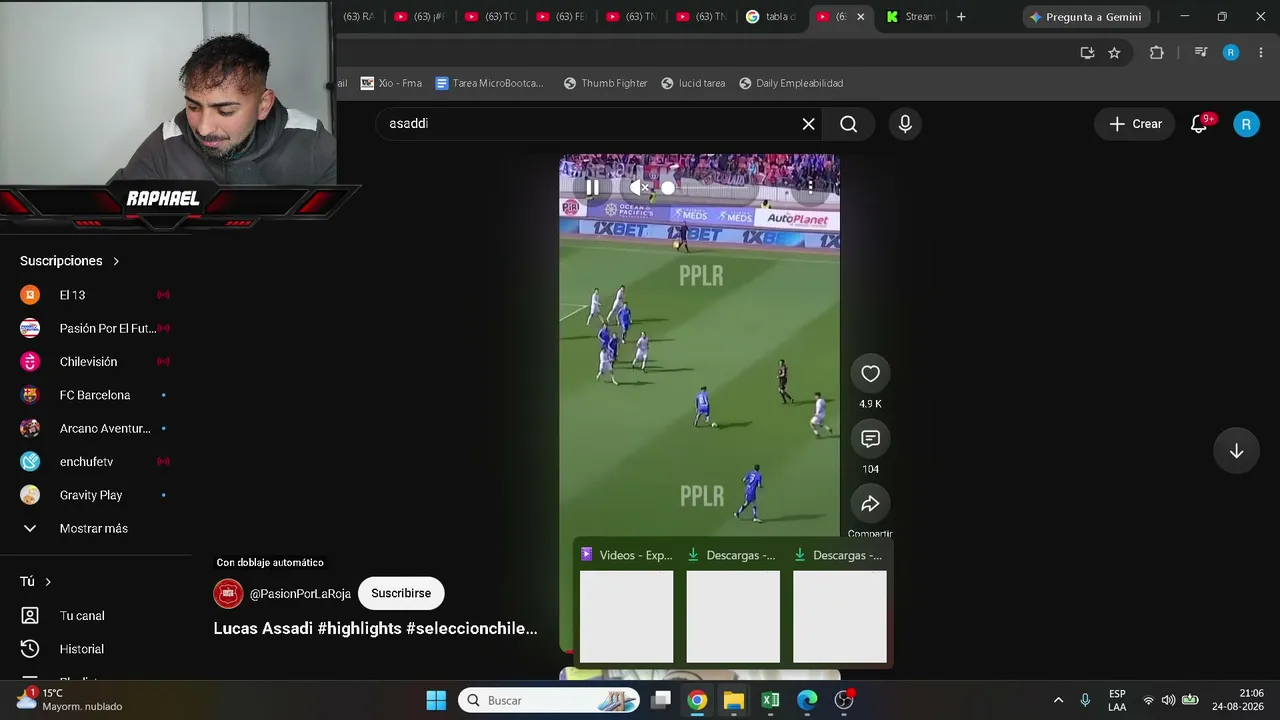1280x720 pixels.
Task: Expand the Suscripciones section
Action: (70, 261)
